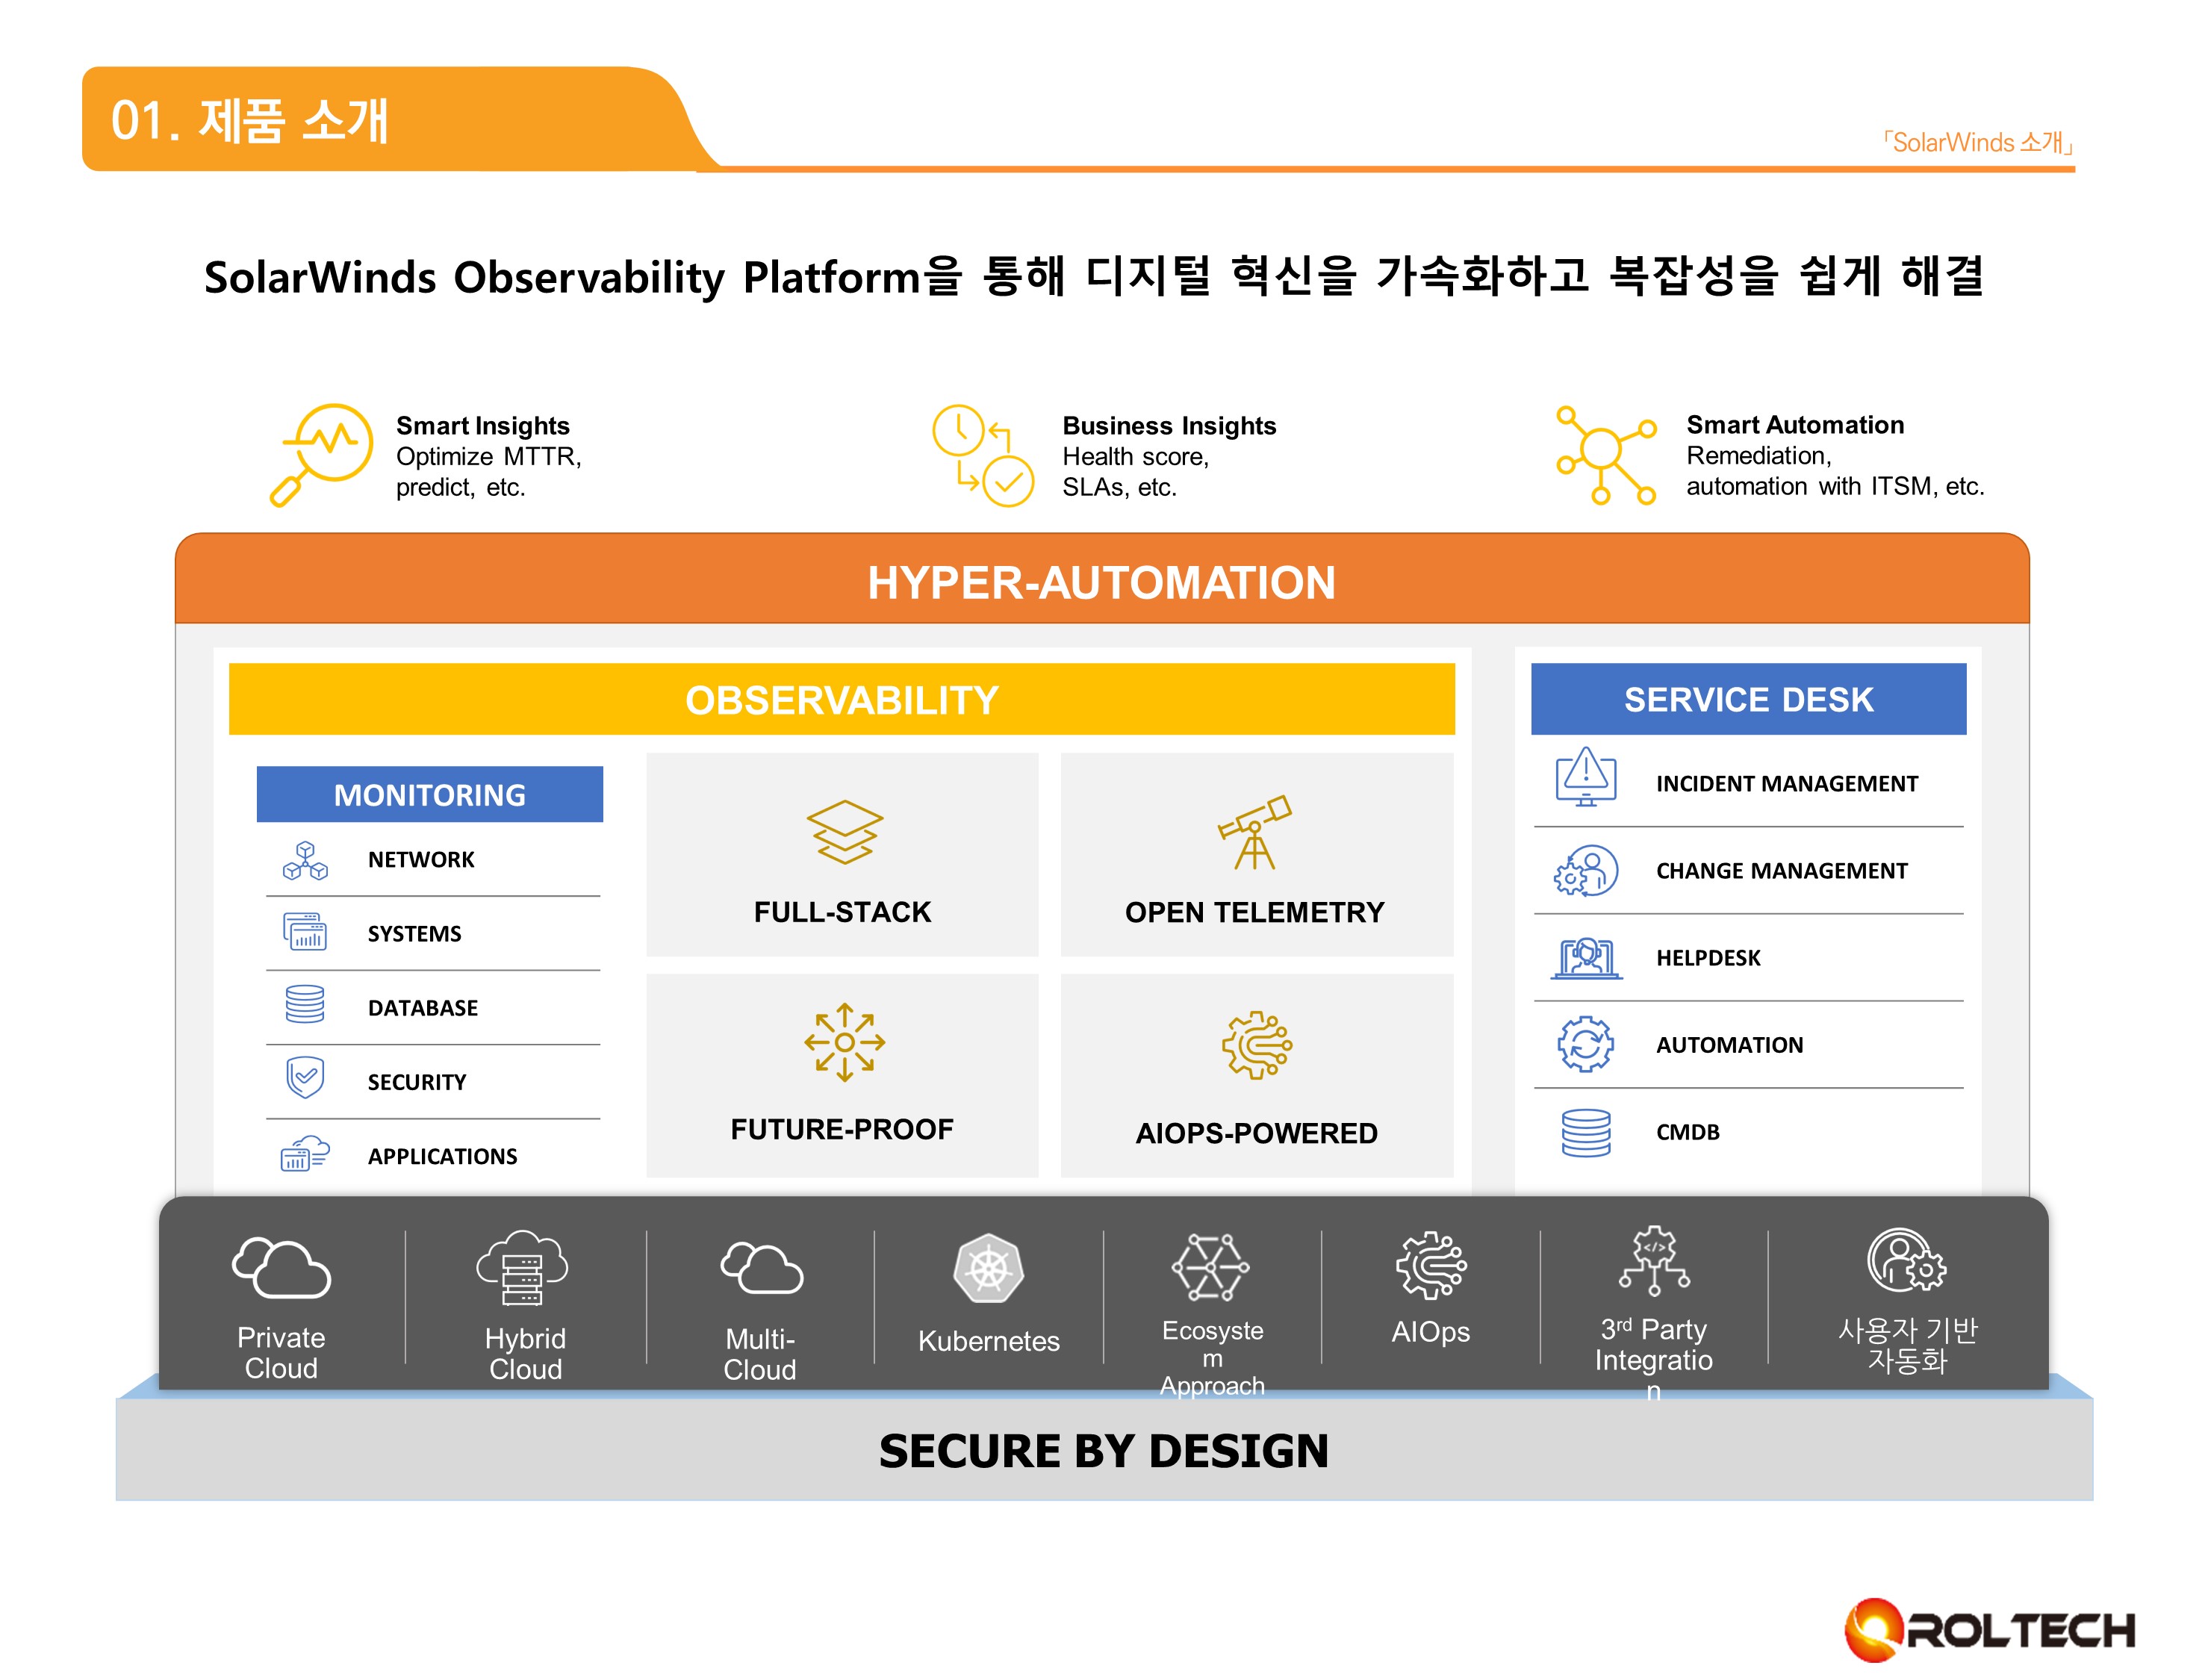Select the MONITORING header bar
Screen dimensions: 2205x1680
(x=429, y=795)
